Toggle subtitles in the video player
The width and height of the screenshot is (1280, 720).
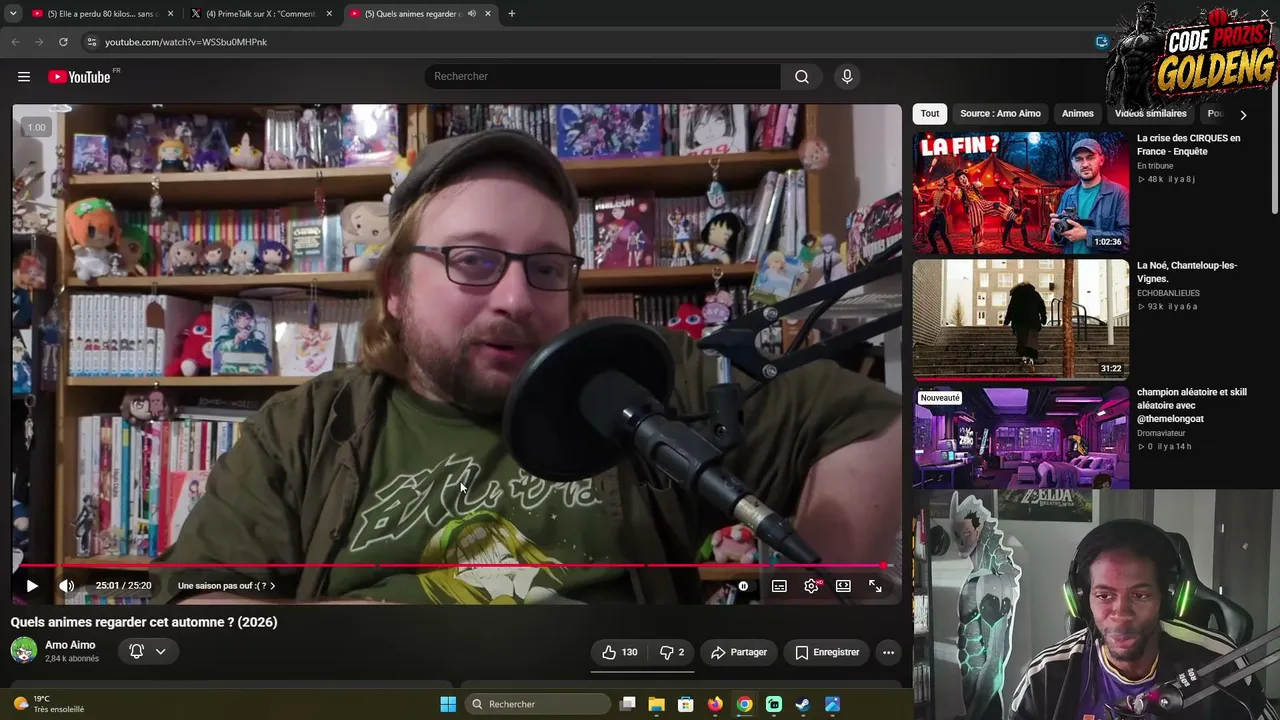(779, 586)
